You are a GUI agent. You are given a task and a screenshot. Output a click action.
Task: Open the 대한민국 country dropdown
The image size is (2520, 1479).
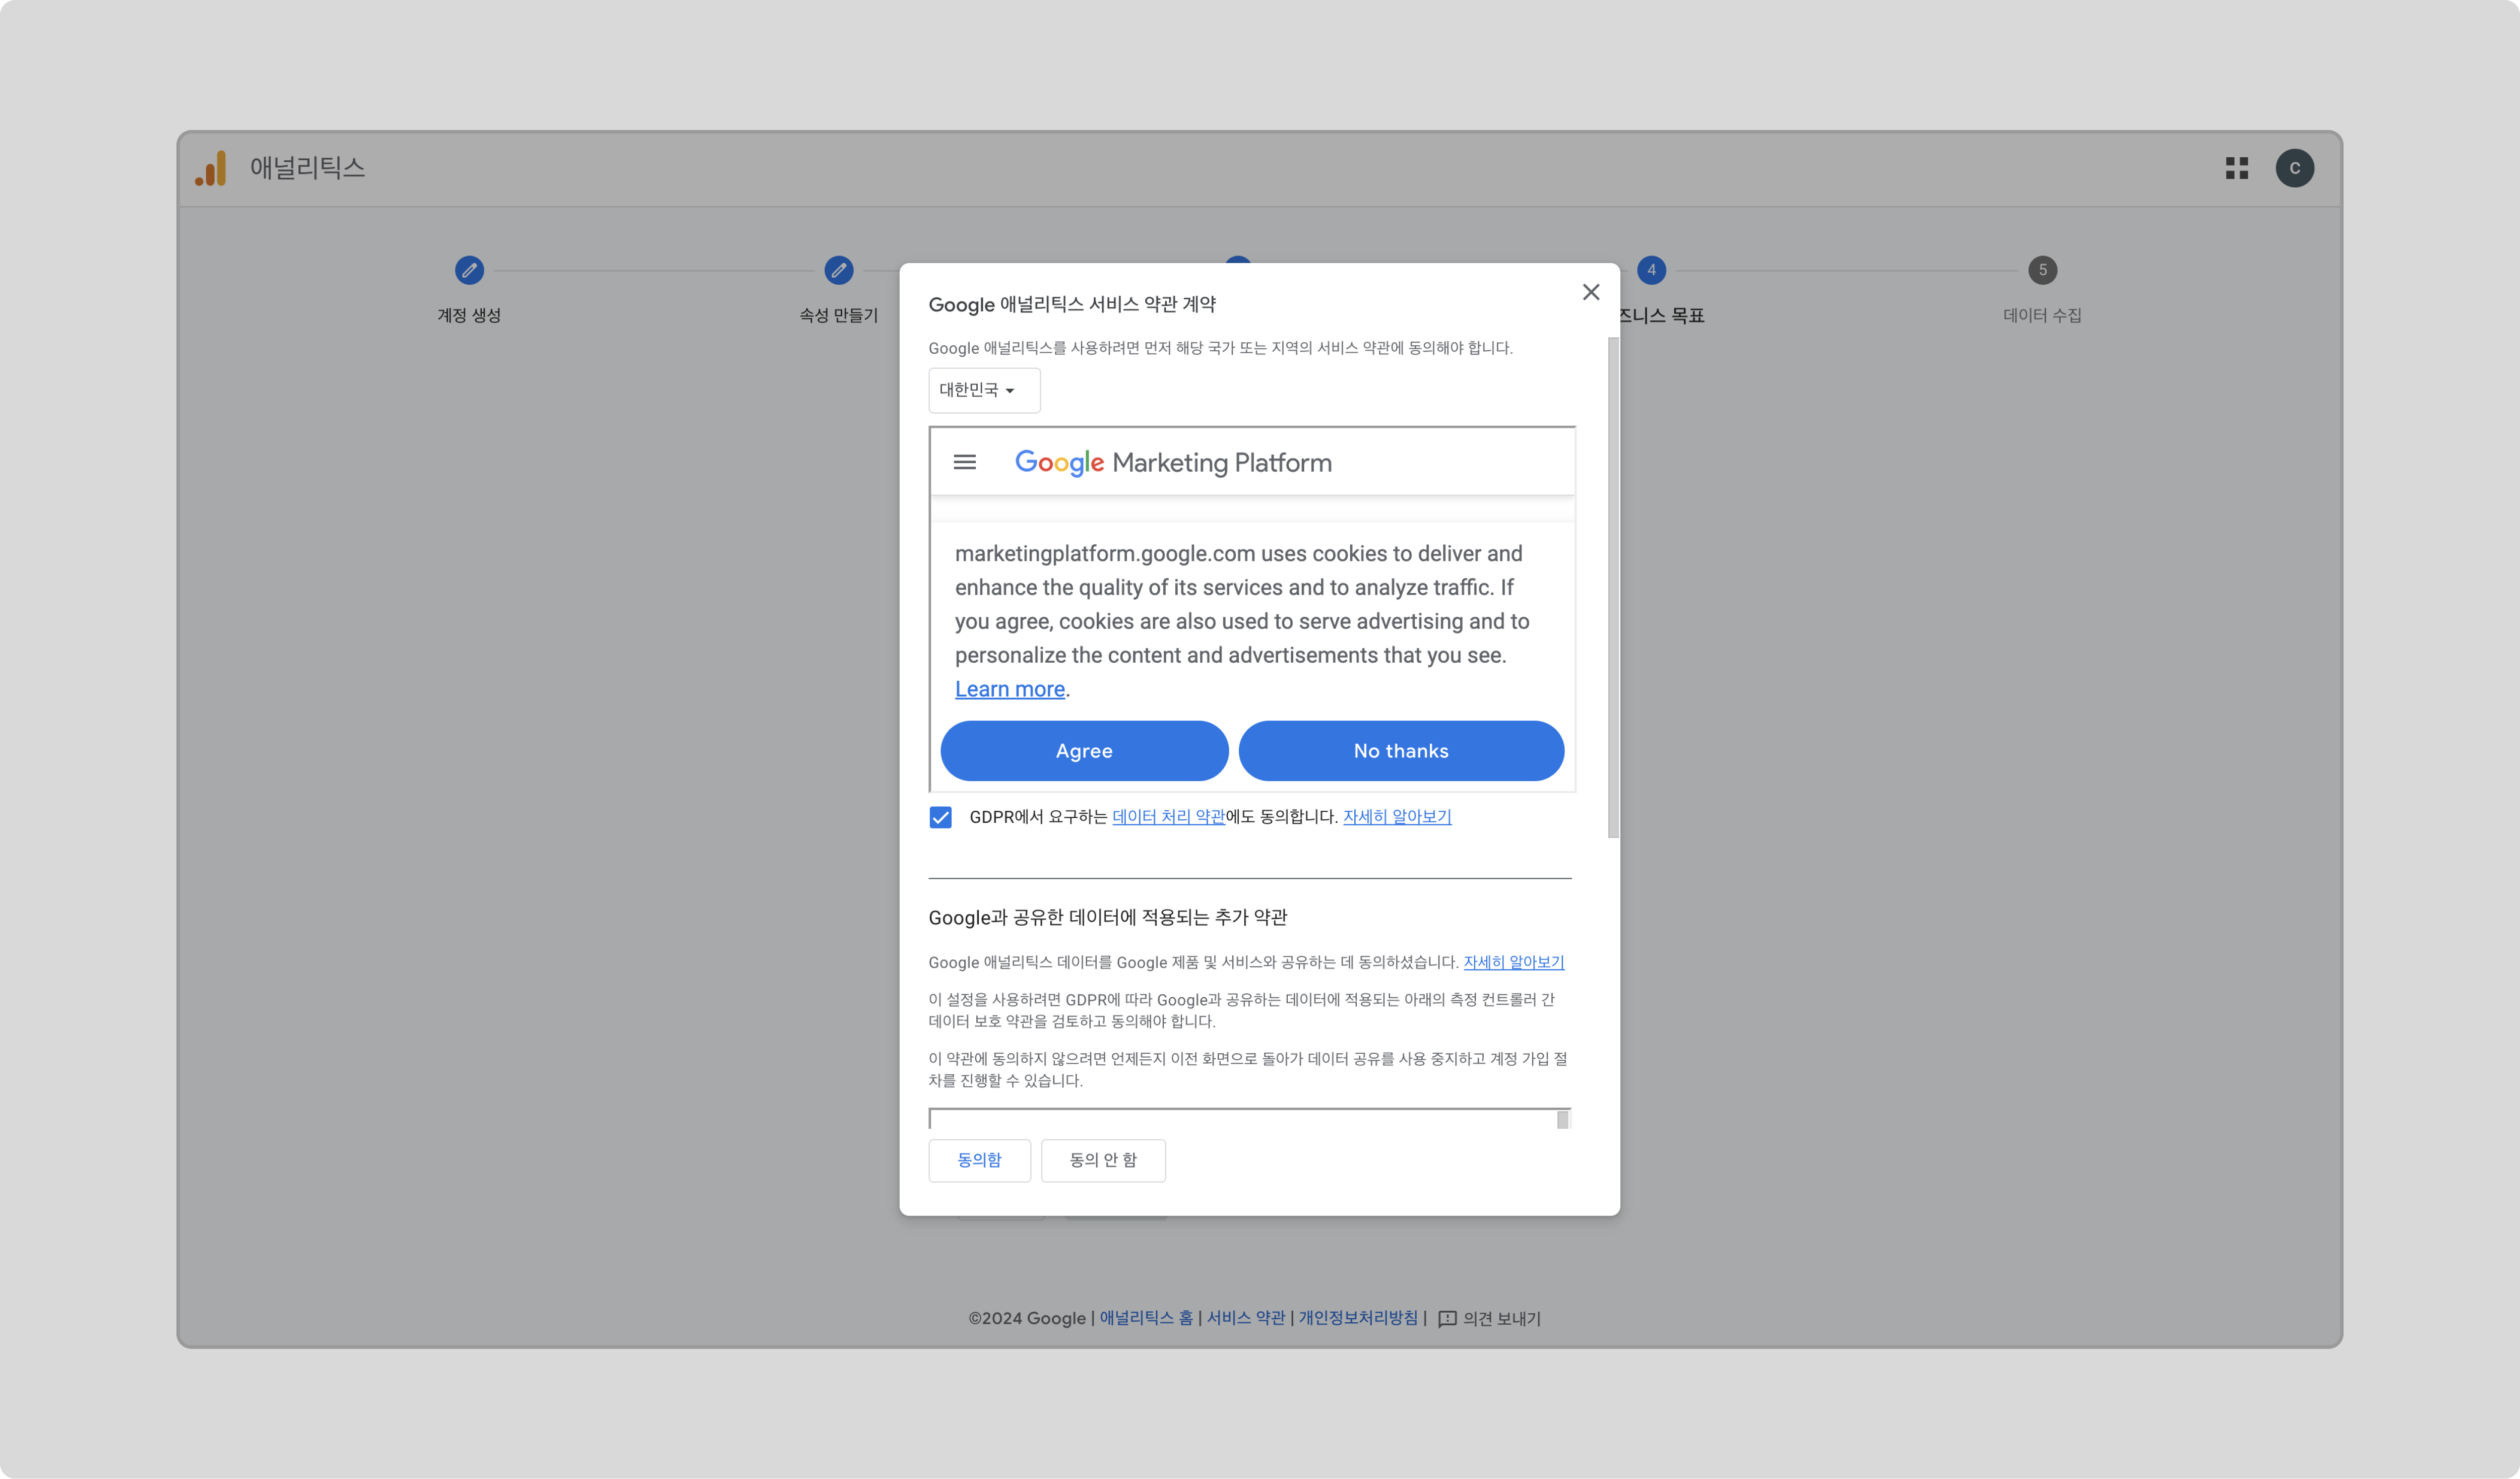point(984,390)
